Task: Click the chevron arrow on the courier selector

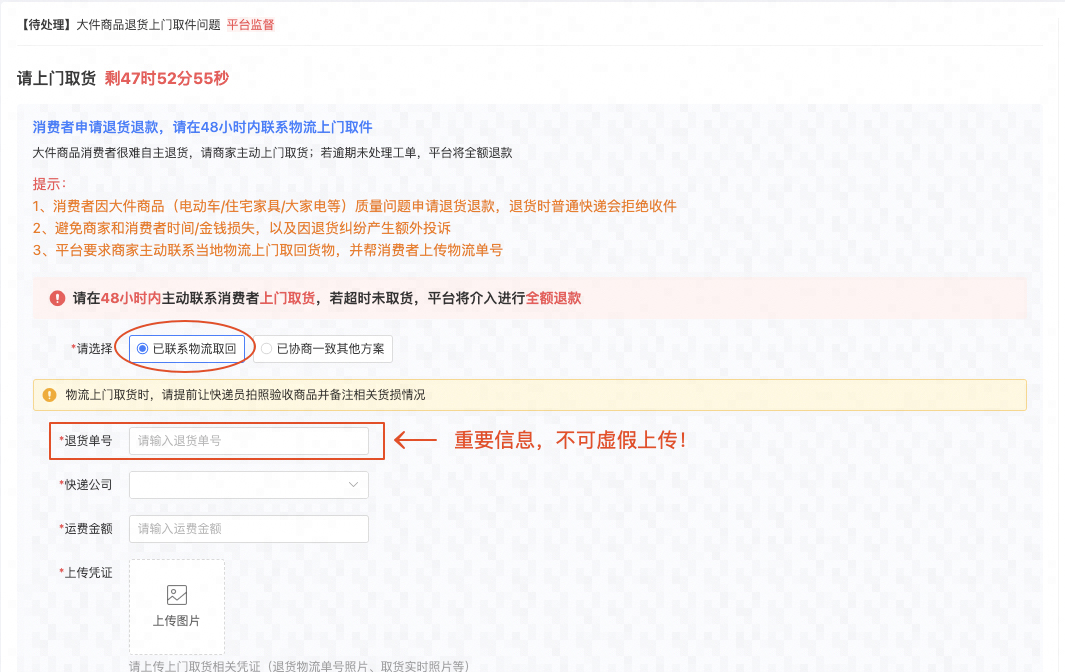Action: pyautogui.click(x=353, y=484)
